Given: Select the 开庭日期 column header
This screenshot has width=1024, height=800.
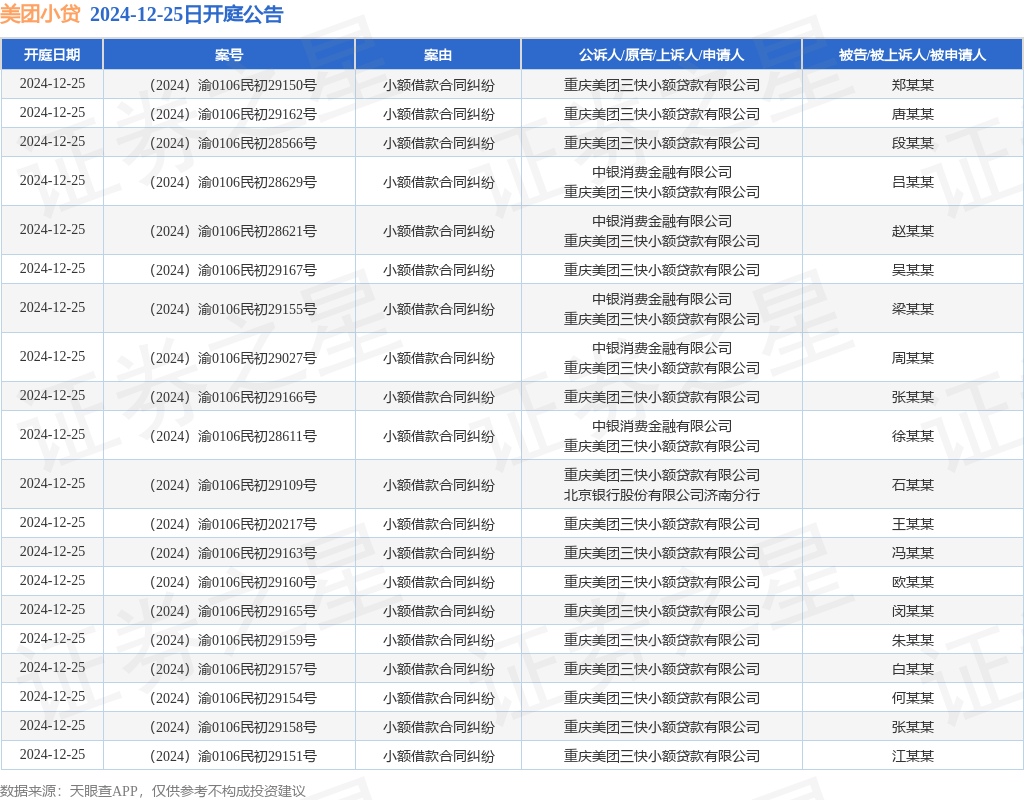Looking at the screenshot, I should coord(52,55).
